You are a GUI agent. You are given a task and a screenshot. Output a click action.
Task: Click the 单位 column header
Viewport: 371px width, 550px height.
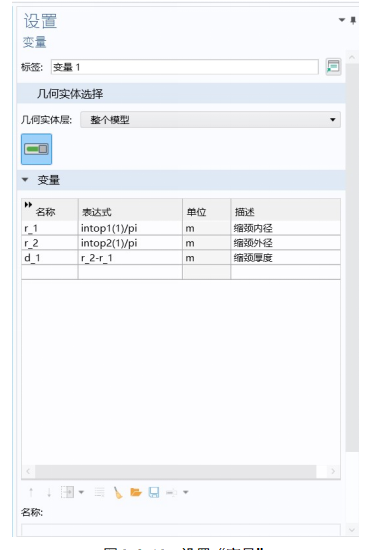(207, 210)
